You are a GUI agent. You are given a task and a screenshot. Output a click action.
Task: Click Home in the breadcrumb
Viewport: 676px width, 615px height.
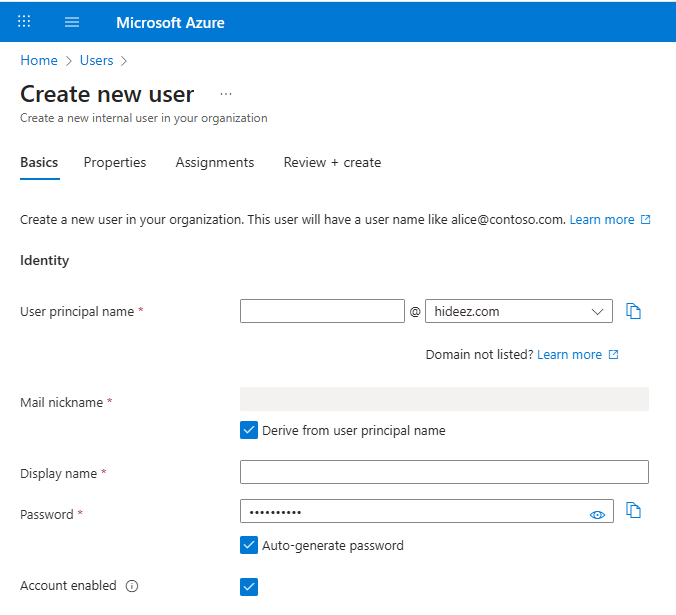(39, 60)
